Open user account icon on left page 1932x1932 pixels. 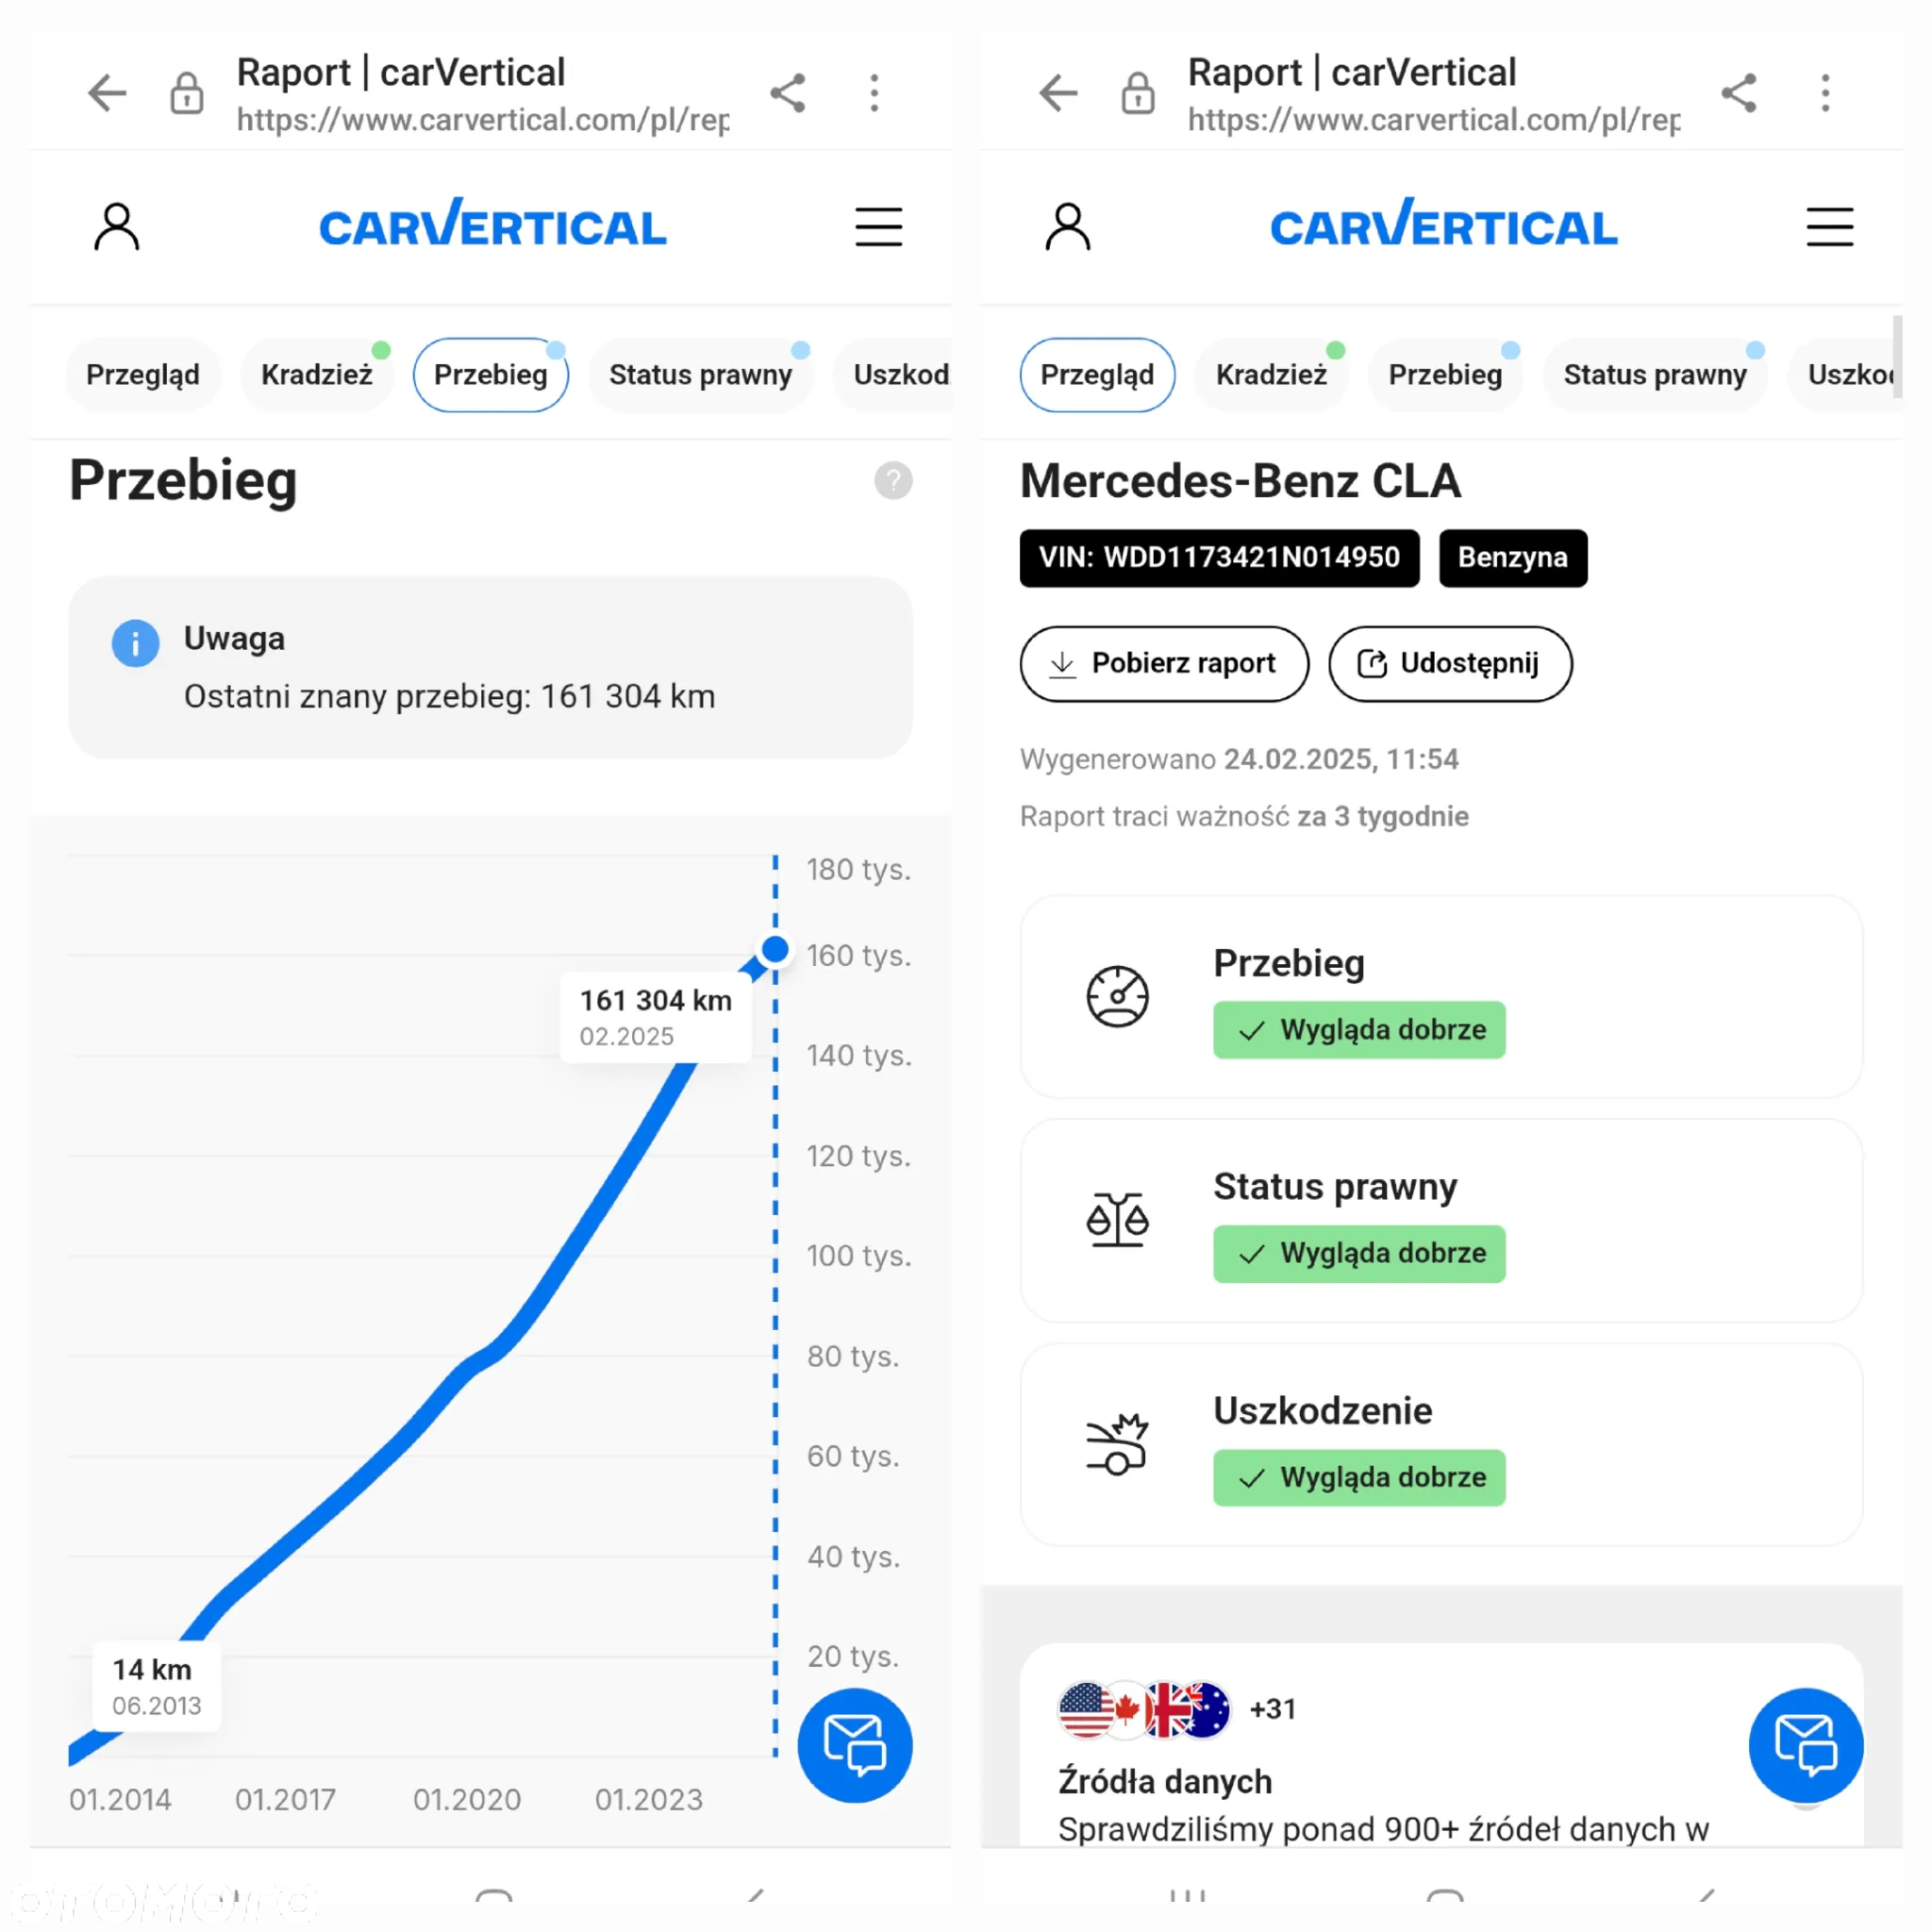click(x=117, y=227)
